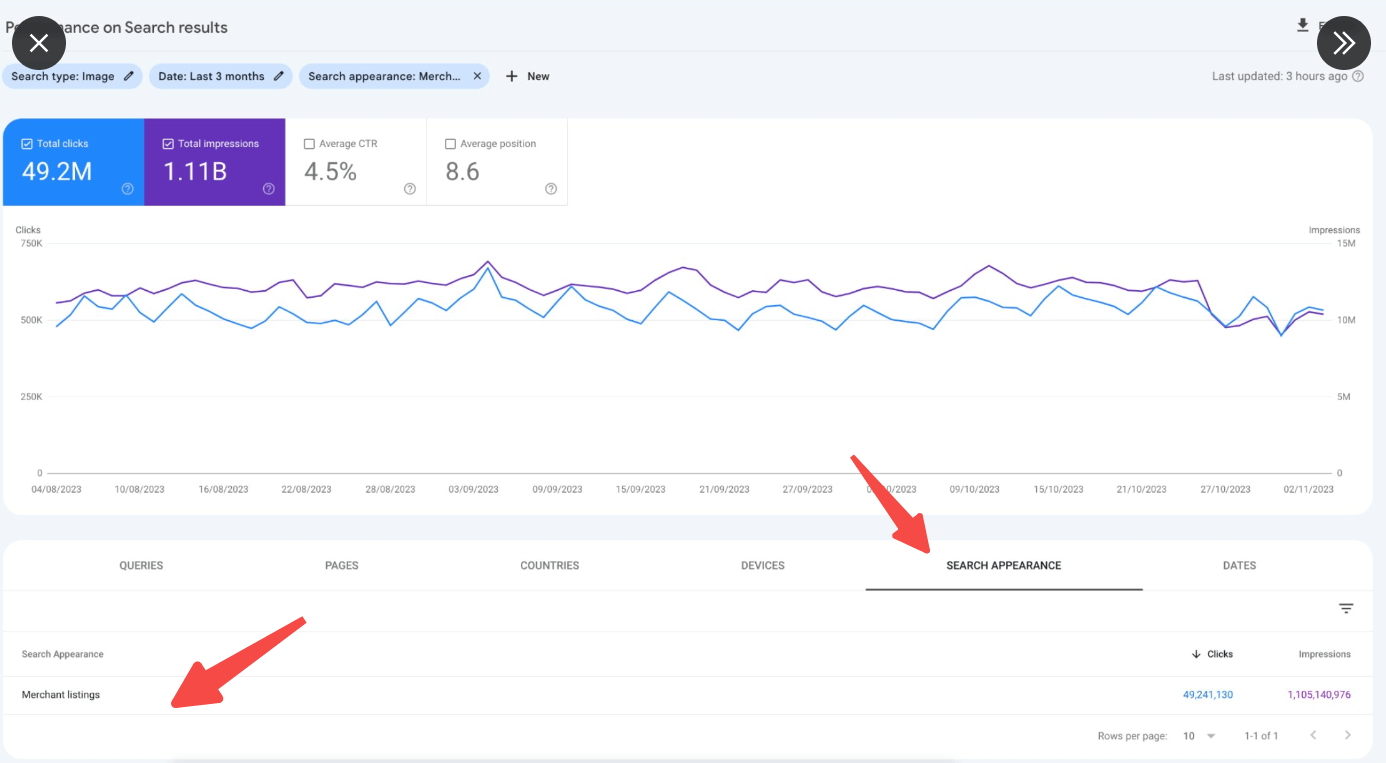
Task: Click the 49,241,130 clicks value
Action: [x=1208, y=695]
